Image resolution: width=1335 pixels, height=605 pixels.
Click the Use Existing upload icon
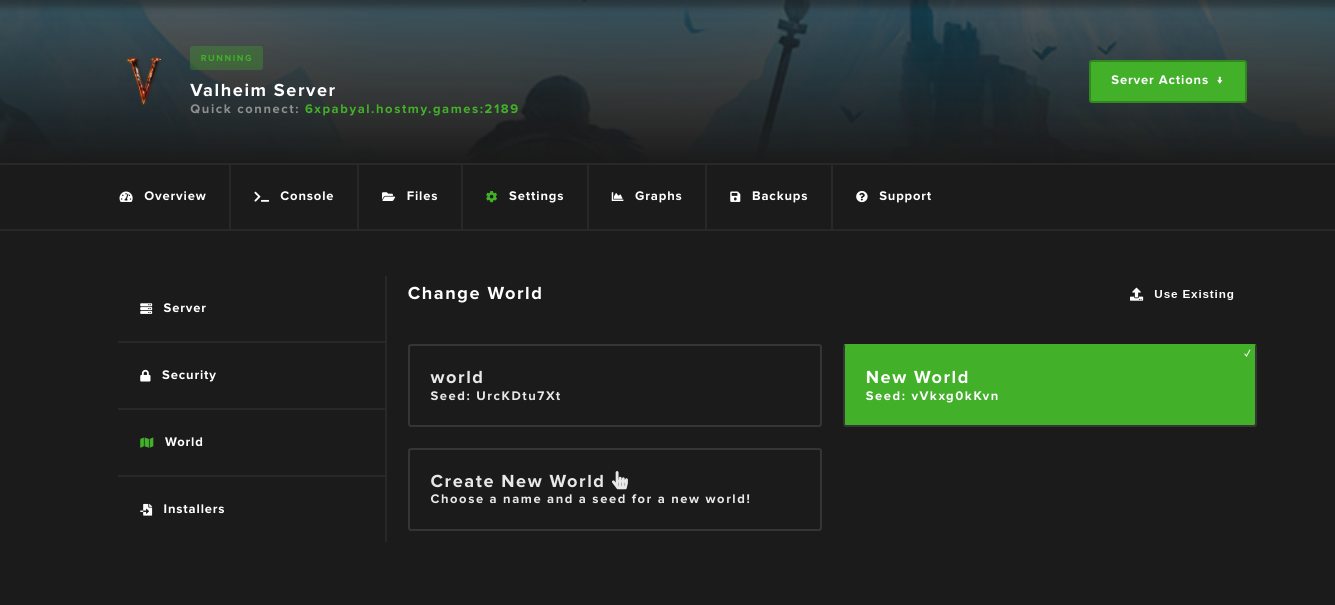click(1136, 294)
